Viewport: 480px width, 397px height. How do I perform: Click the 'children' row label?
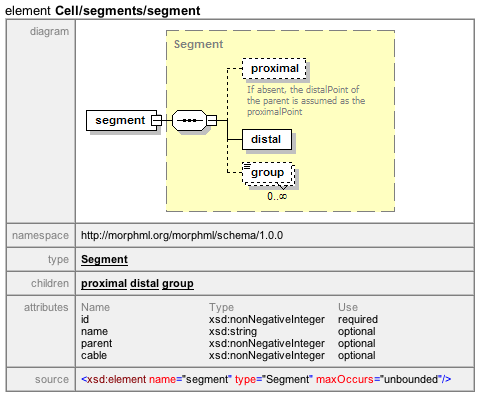coord(50,283)
